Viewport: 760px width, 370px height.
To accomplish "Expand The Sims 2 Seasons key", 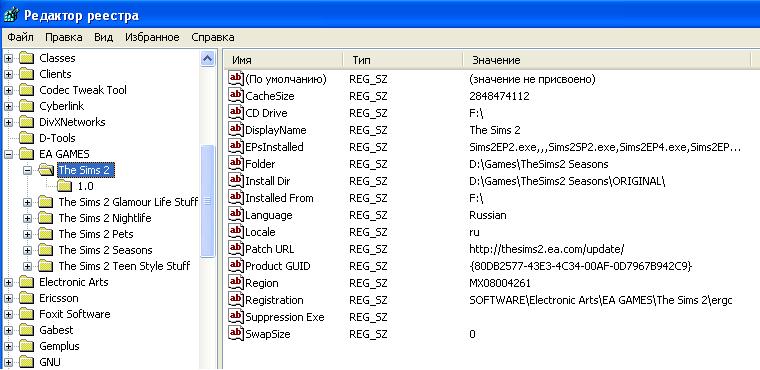I will click(x=28, y=251).
